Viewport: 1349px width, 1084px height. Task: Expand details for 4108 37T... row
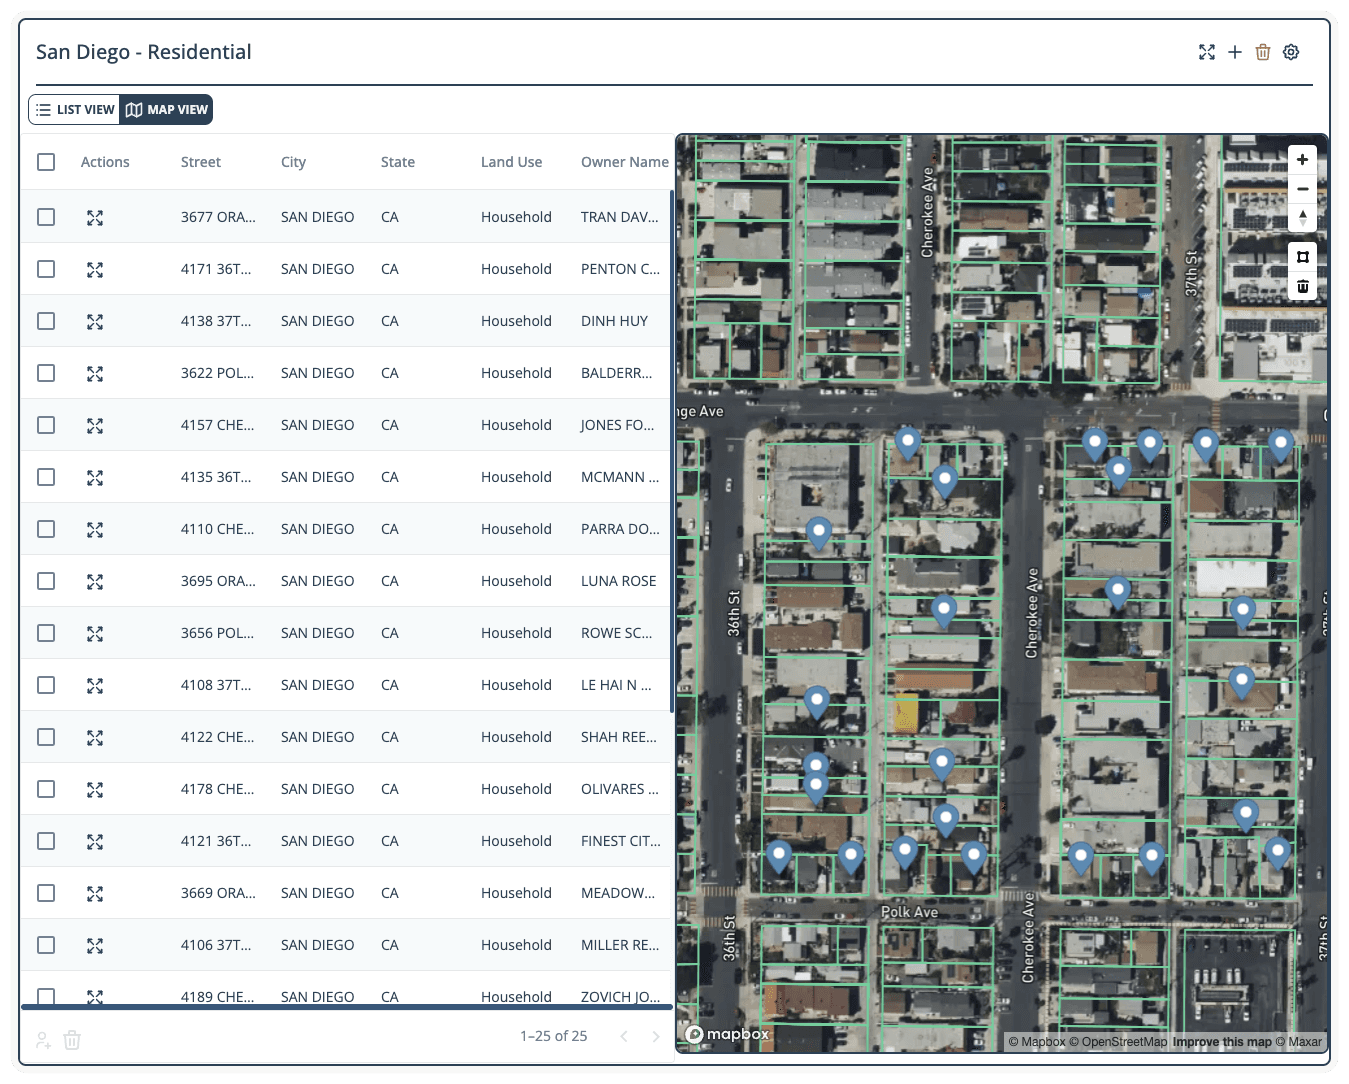pos(95,686)
